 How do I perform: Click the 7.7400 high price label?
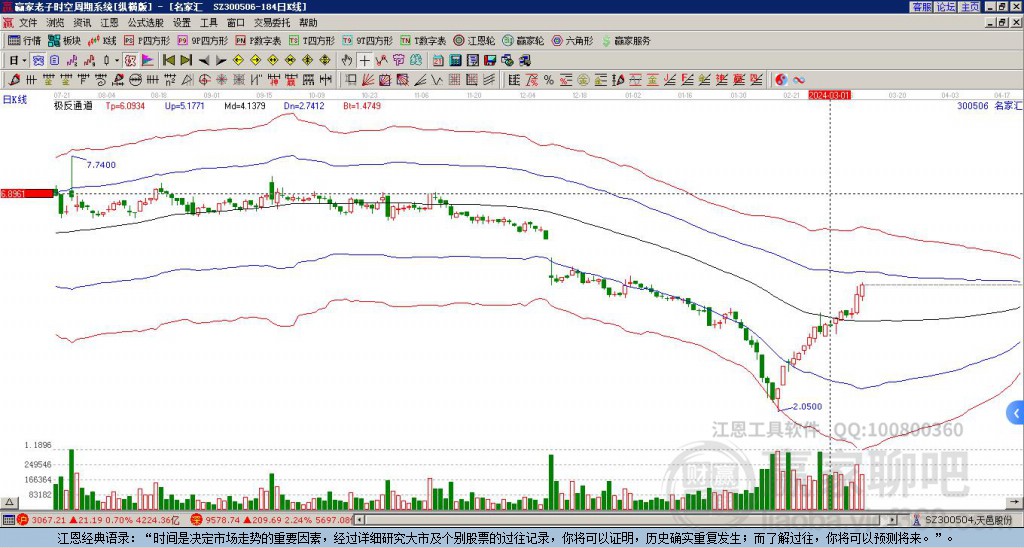(x=101, y=165)
